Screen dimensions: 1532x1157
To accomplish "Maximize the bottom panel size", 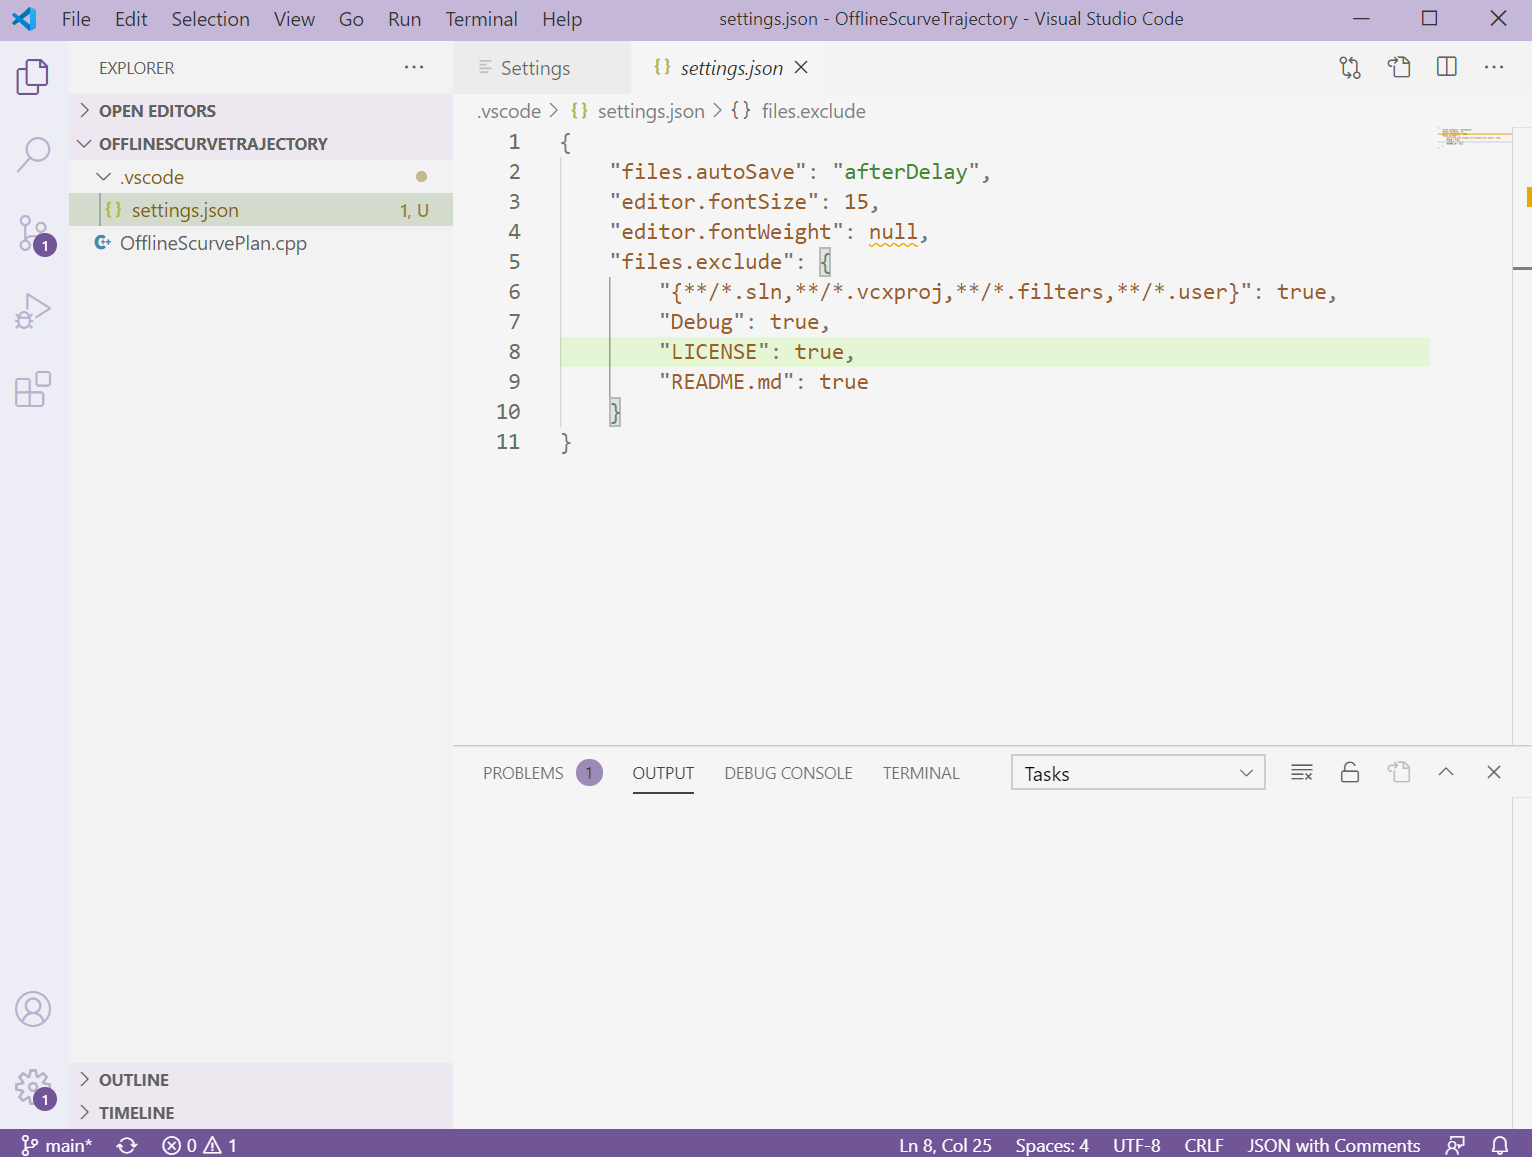I will click(x=1446, y=772).
